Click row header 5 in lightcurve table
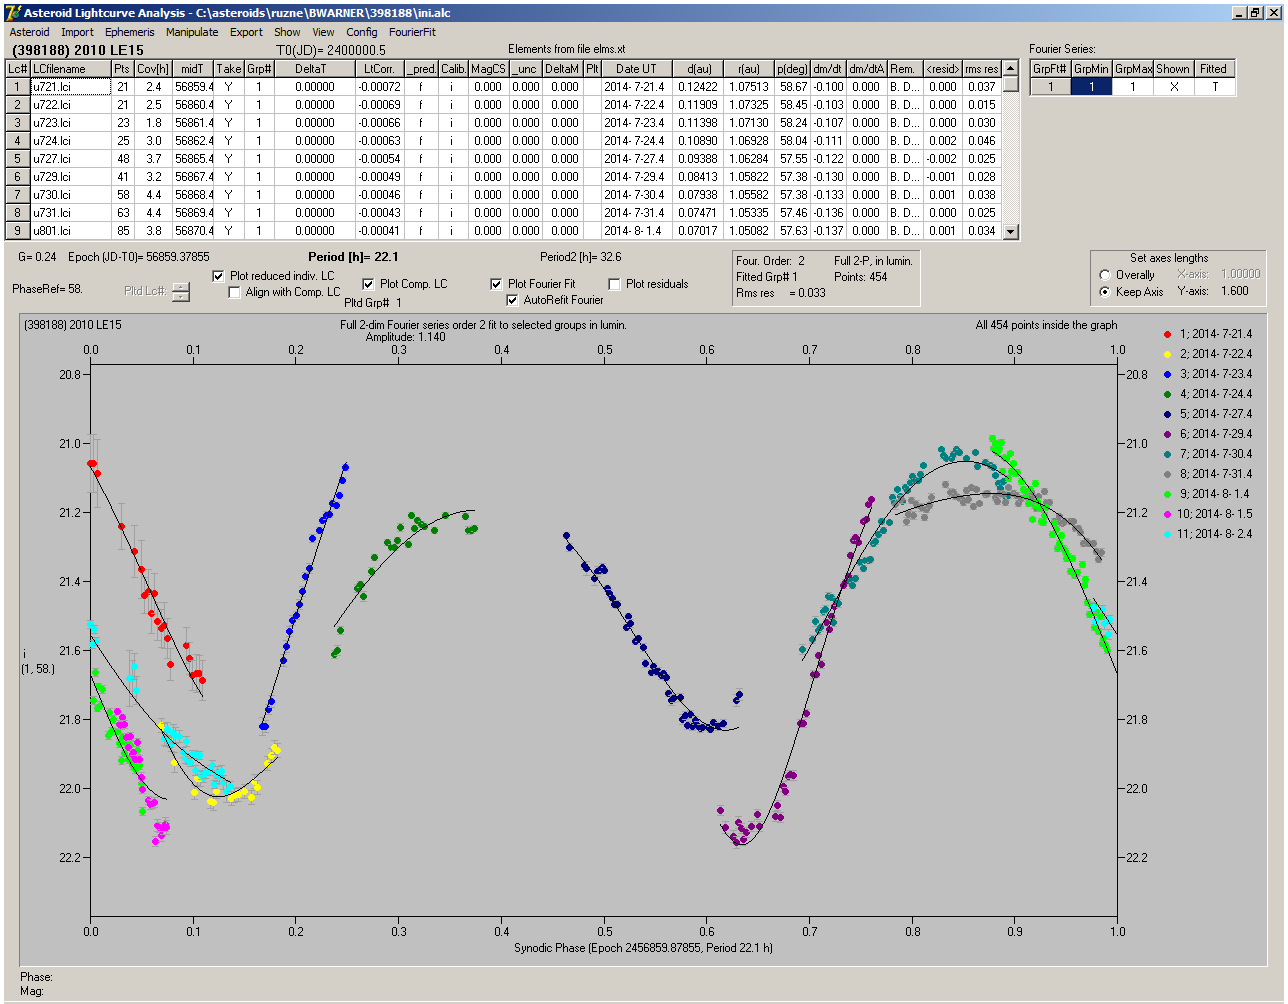 pos(18,159)
